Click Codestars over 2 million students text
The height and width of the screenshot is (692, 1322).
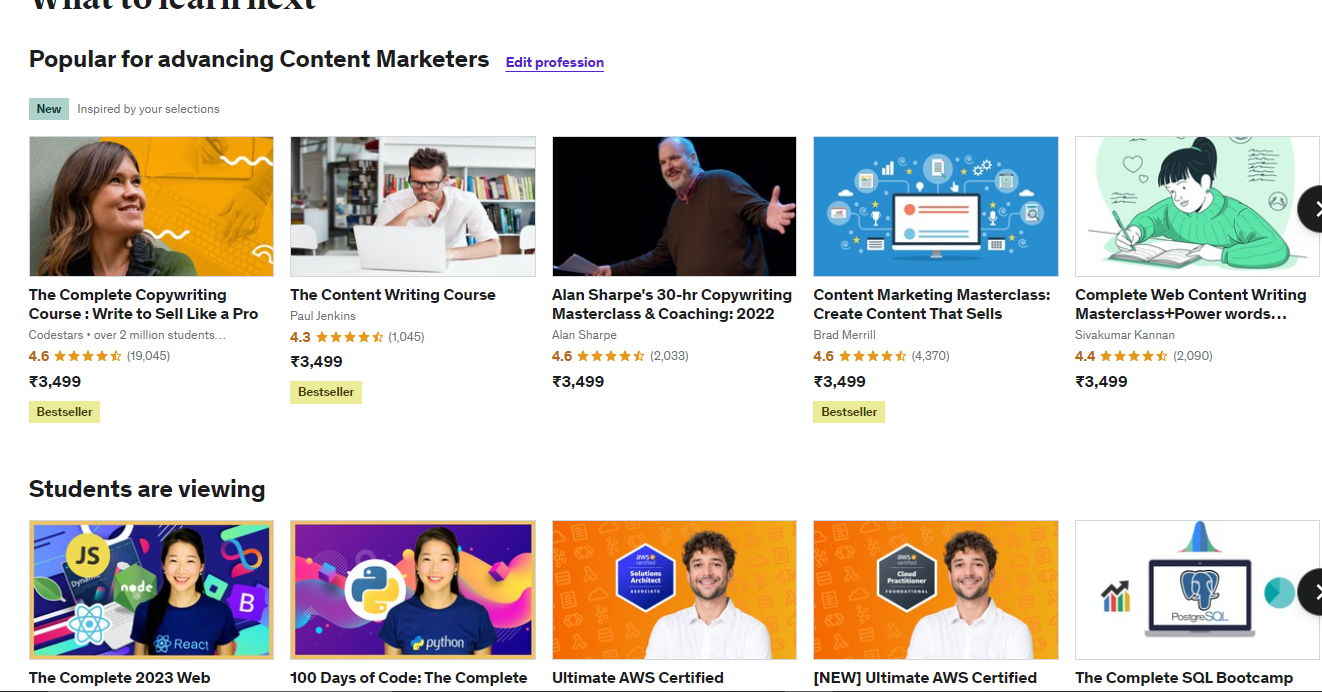(x=127, y=335)
